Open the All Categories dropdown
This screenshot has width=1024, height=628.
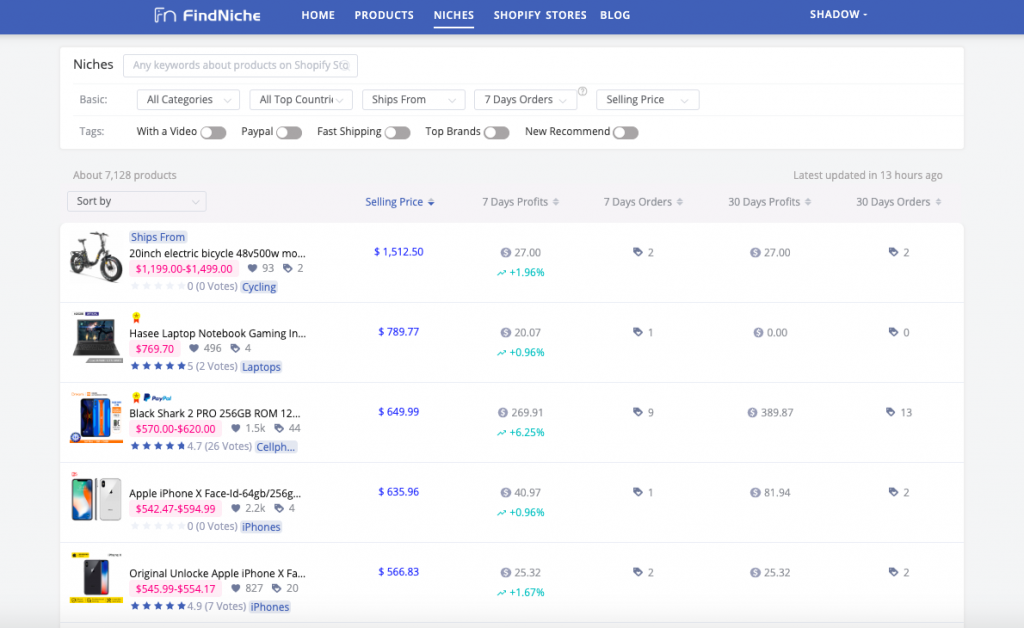click(188, 100)
